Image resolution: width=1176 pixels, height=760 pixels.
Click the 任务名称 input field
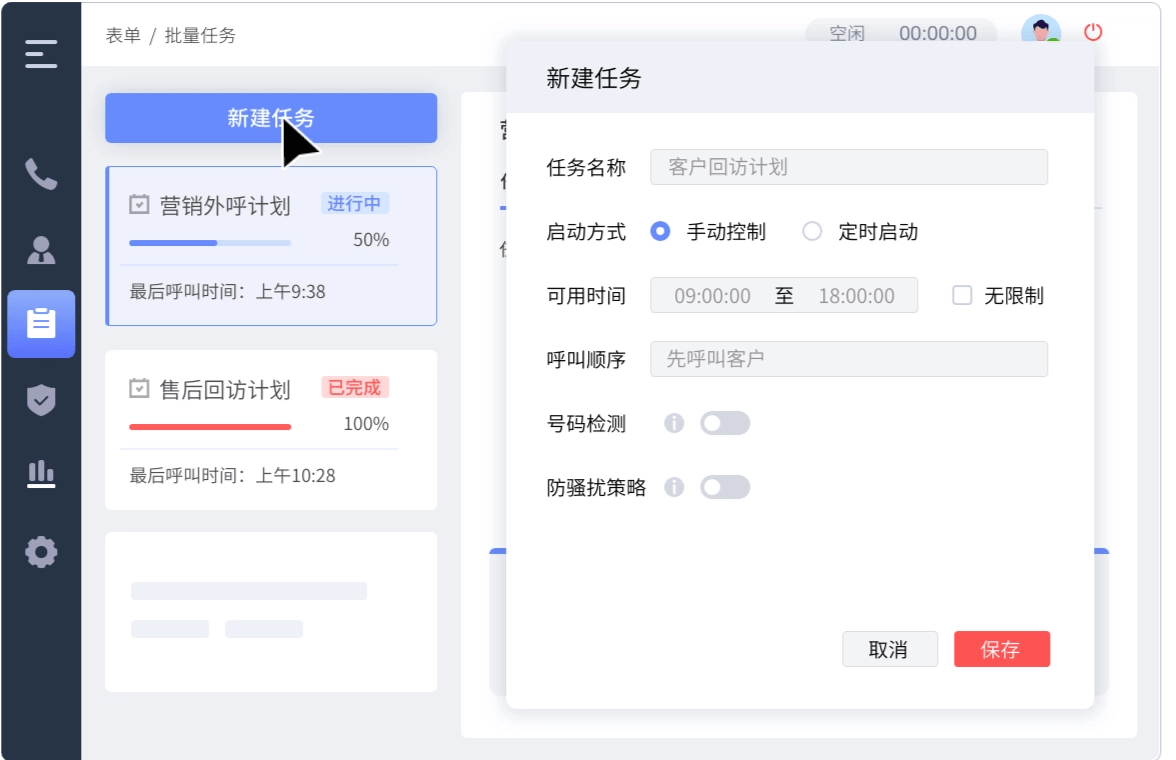[x=848, y=167]
